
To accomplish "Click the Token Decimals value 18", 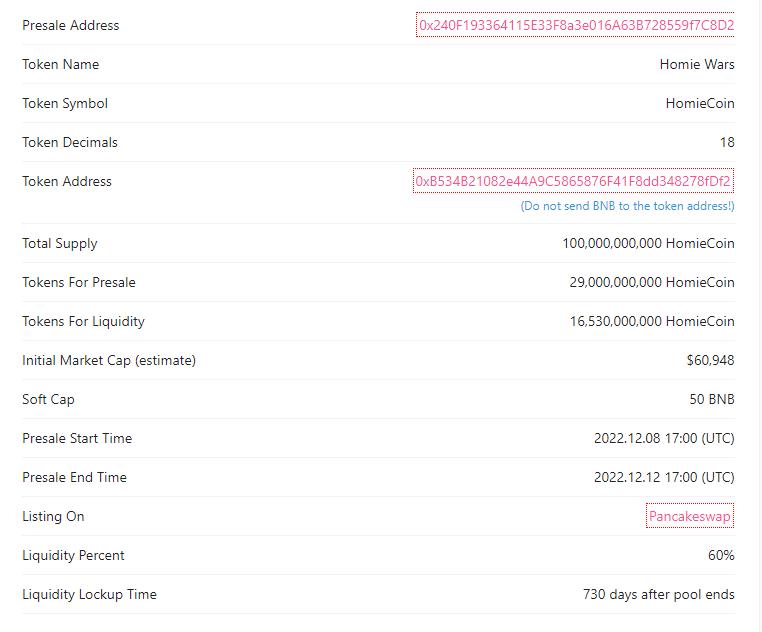I will (727, 142).
